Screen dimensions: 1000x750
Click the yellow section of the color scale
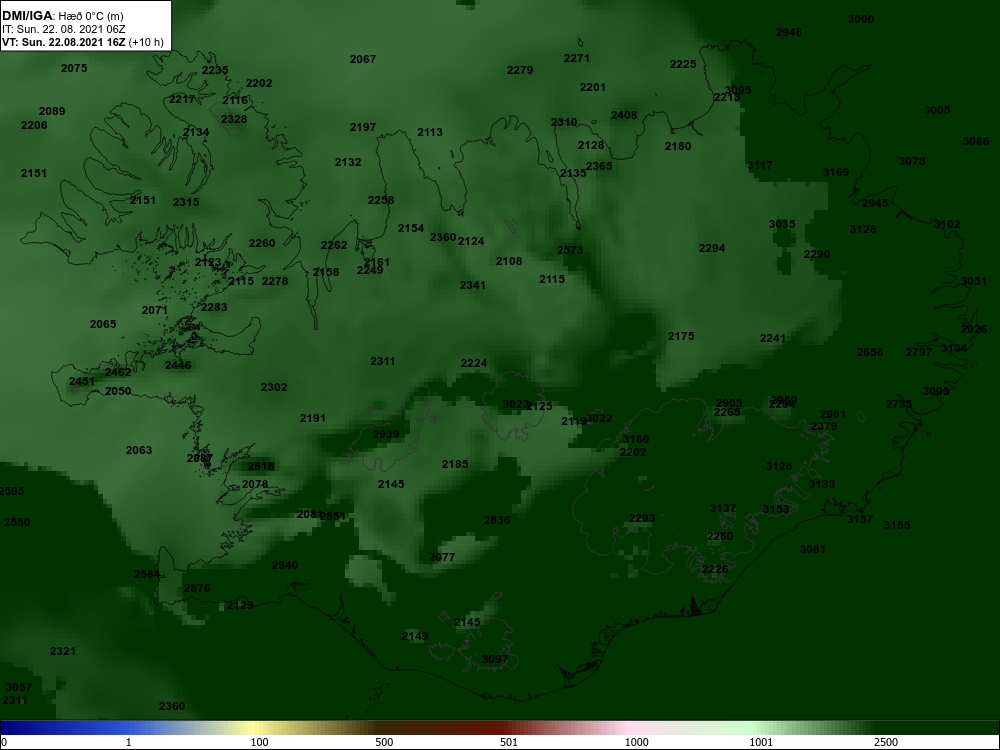(x=255, y=728)
